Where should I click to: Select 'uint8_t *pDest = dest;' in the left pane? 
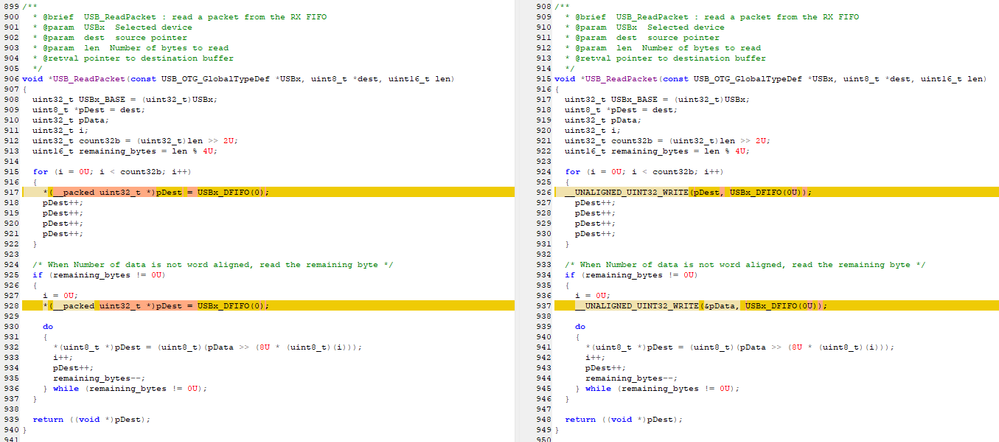[x=89, y=110]
